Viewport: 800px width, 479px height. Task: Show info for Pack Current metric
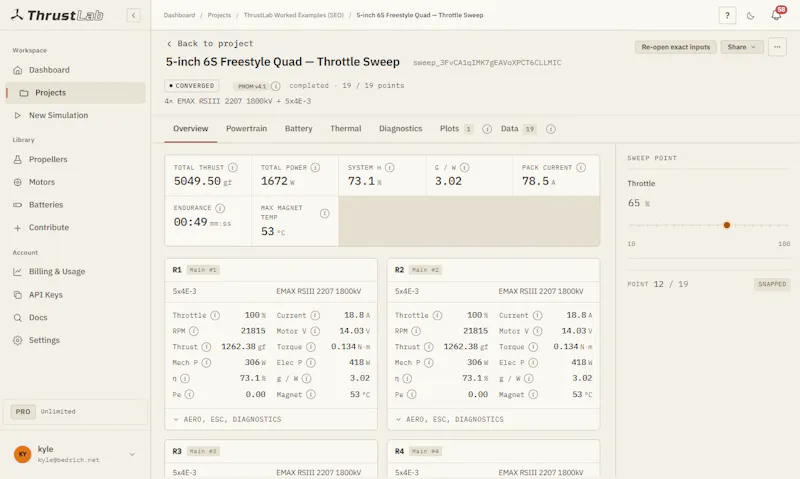[x=581, y=167]
